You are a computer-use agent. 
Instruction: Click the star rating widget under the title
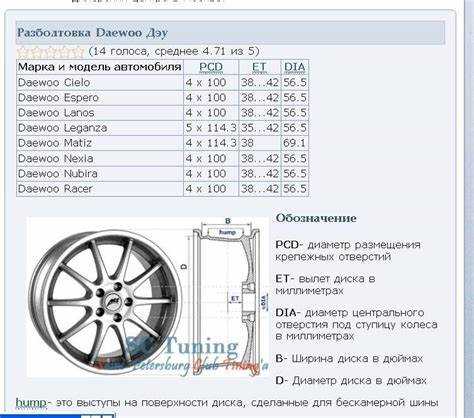50,51
